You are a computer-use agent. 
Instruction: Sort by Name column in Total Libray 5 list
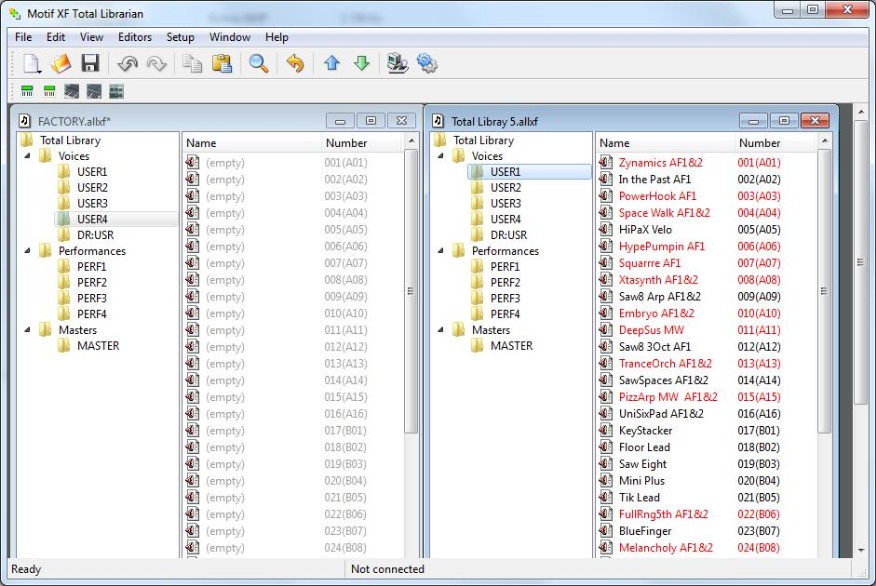tap(666, 143)
